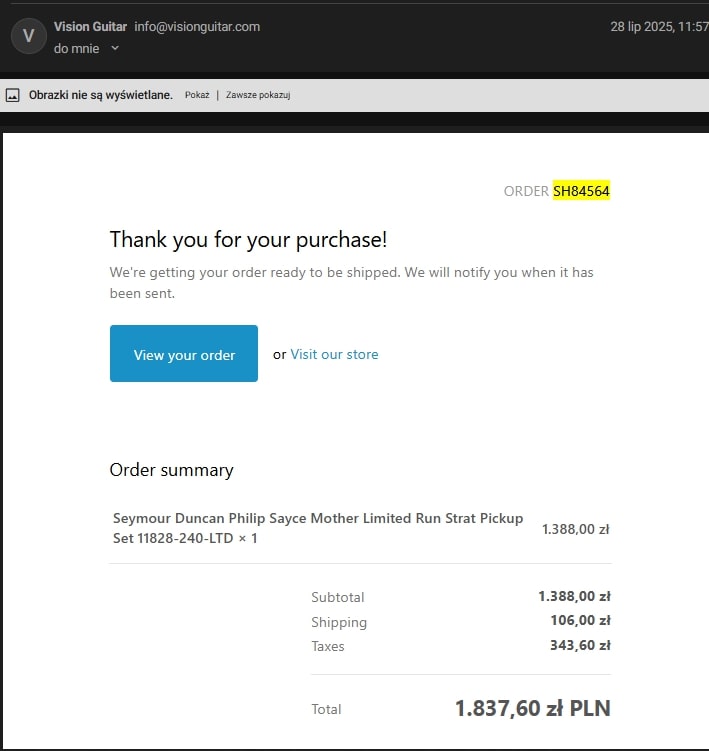The width and height of the screenshot is (709, 751).
Task: Click 'Obrazki nie są wyświetlane' notice text
Action: point(101,95)
